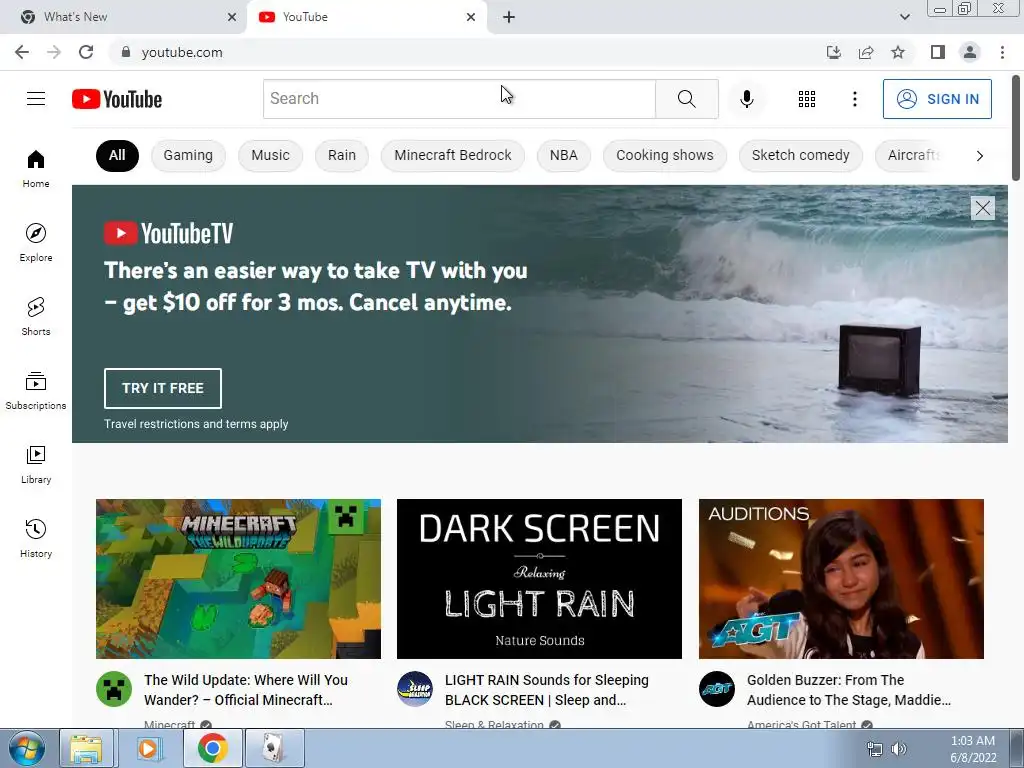Open a new browser tab
This screenshot has width=1024, height=768.
point(509,17)
